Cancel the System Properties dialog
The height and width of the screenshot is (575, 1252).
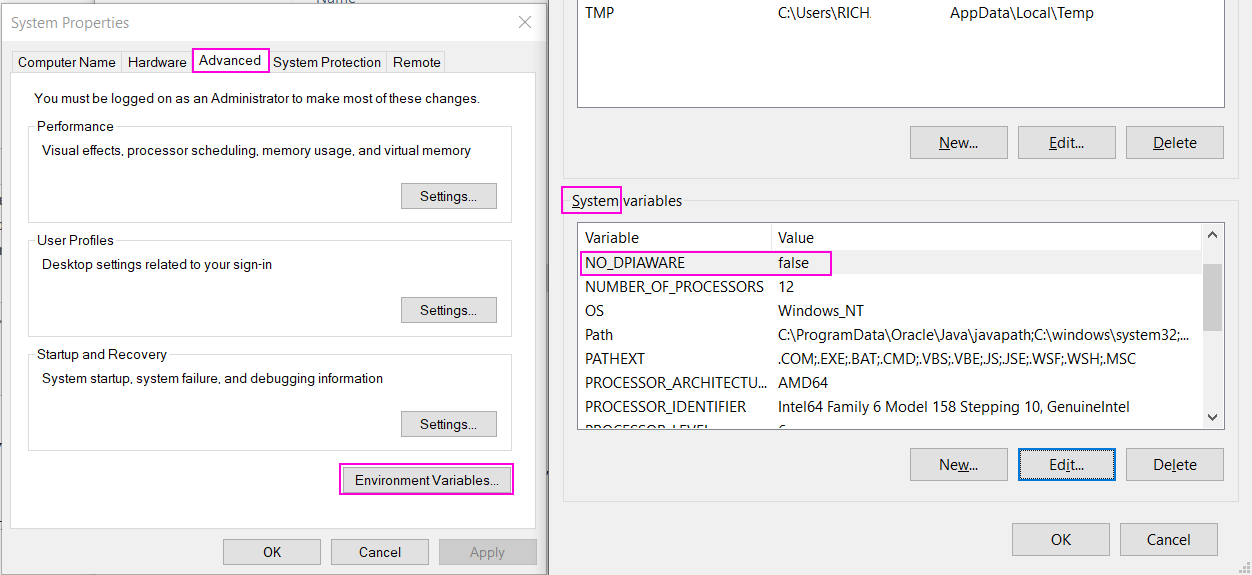click(x=379, y=552)
